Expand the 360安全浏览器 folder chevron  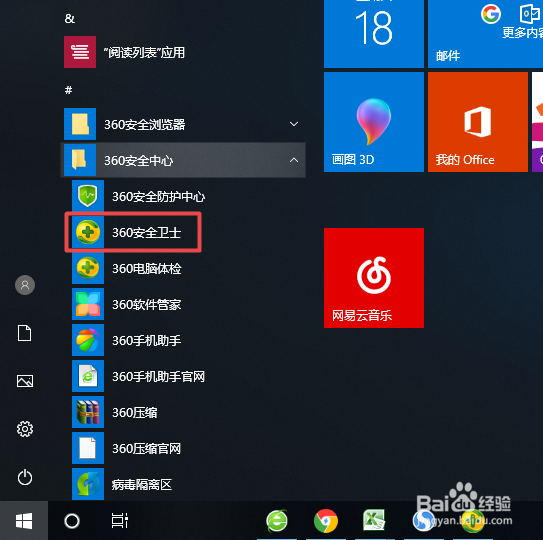294,124
